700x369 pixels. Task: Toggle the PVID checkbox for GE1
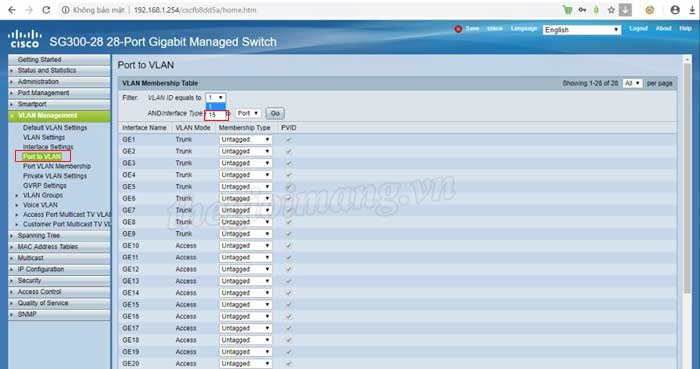(288, 140)
